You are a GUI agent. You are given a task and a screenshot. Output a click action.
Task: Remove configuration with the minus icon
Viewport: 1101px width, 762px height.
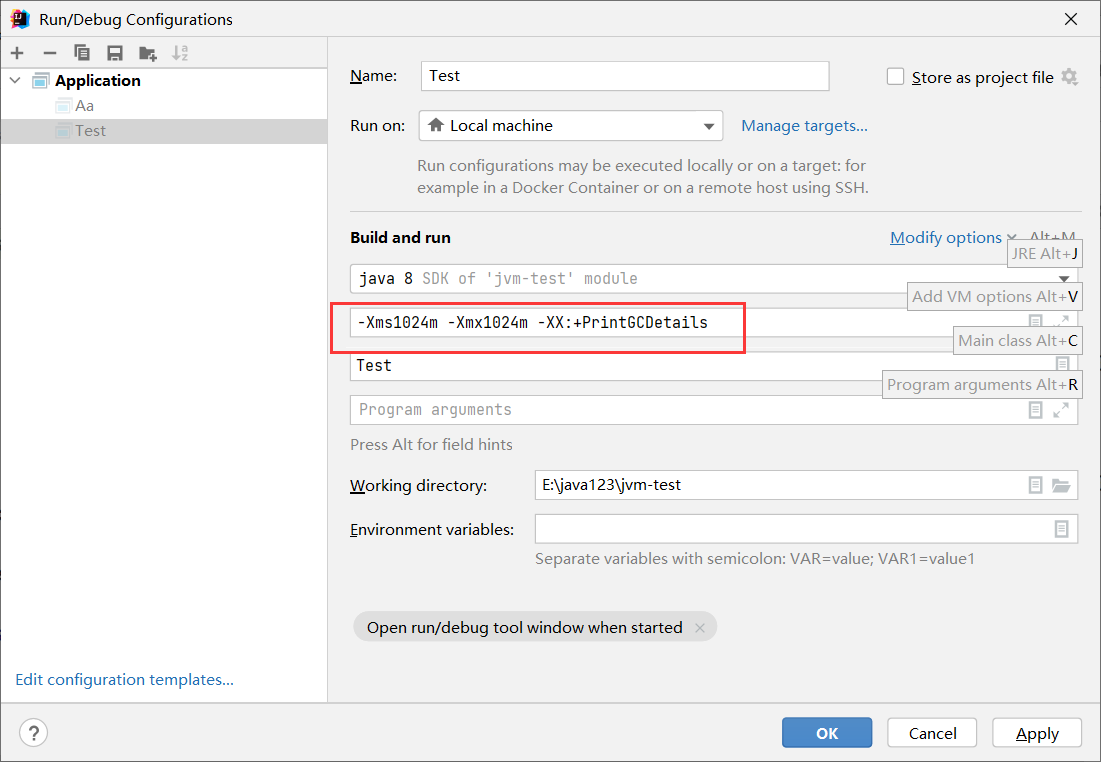[x=50, y=53]
